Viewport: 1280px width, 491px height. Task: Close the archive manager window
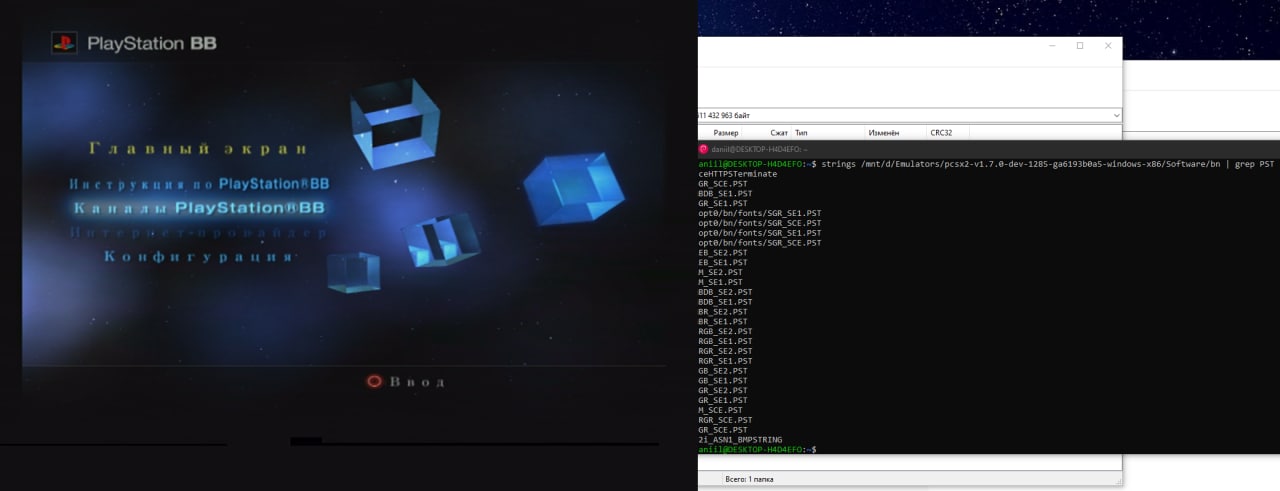1108,46
